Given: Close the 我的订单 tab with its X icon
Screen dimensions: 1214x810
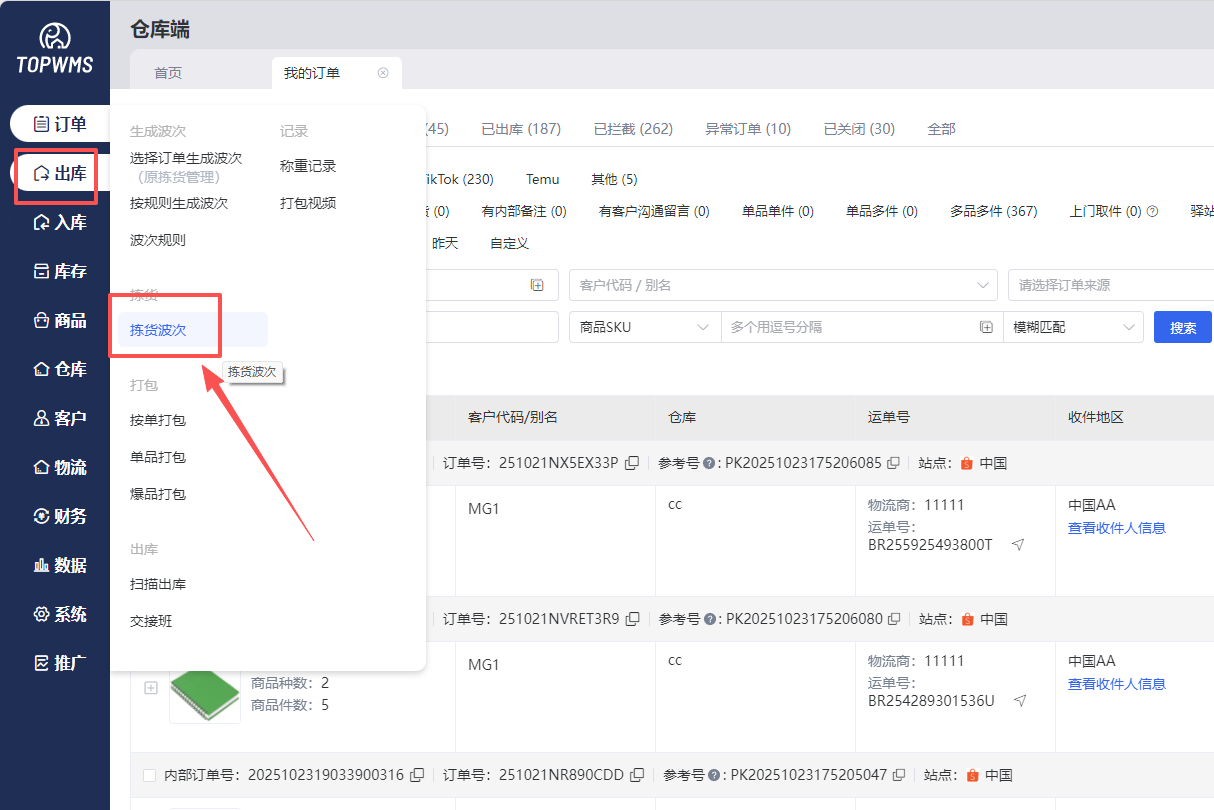Looking at the screenshot, I should pyautogui.click(x=383, y=73).
